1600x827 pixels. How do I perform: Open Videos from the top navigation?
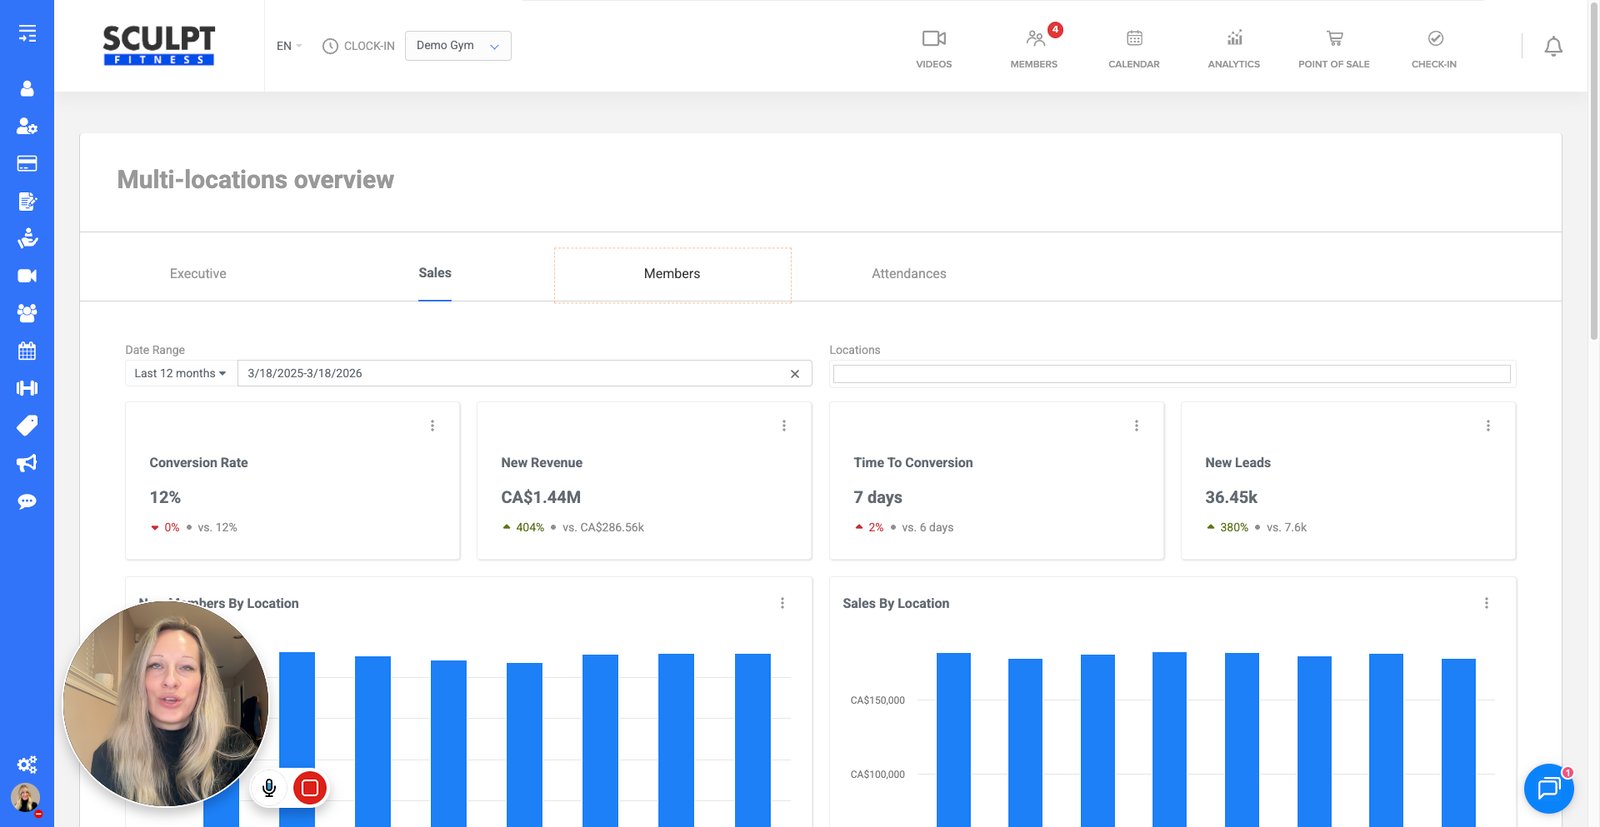[934, 48]
